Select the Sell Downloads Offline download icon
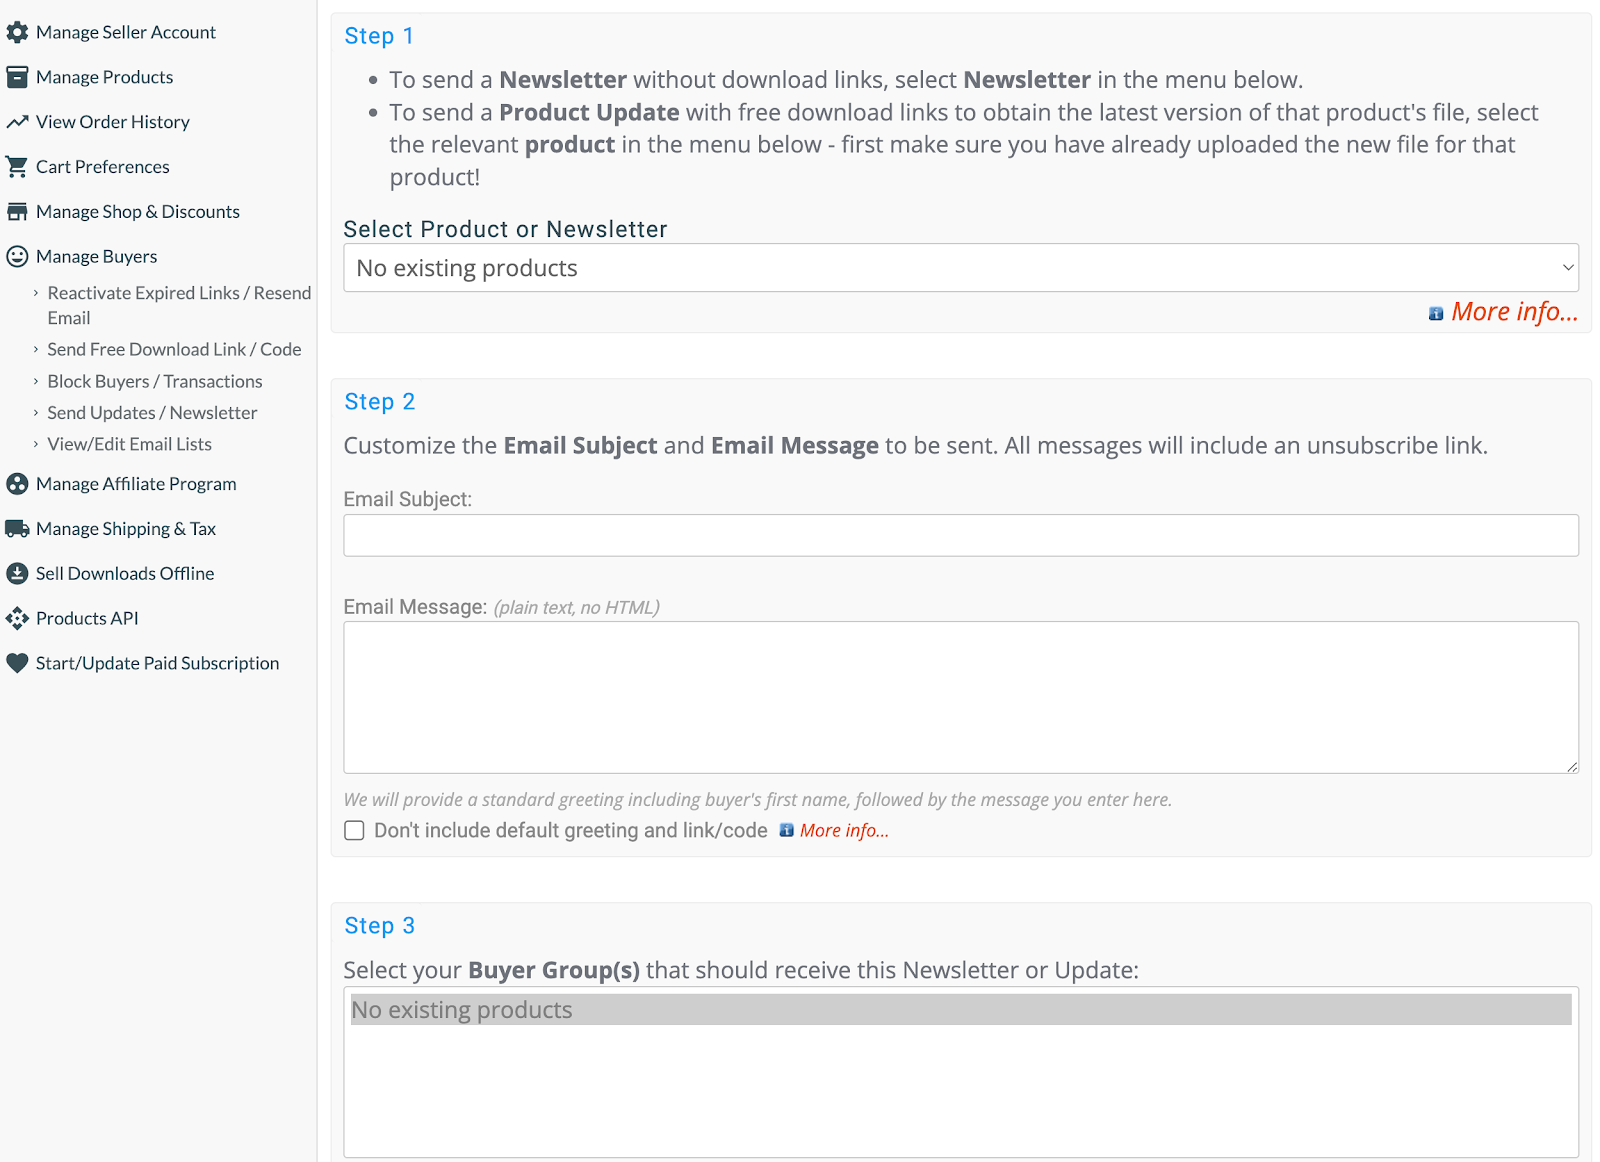 [17, 573]
